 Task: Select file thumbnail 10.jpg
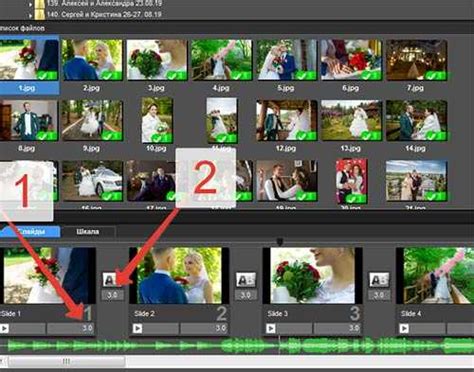tap(157, 120)
